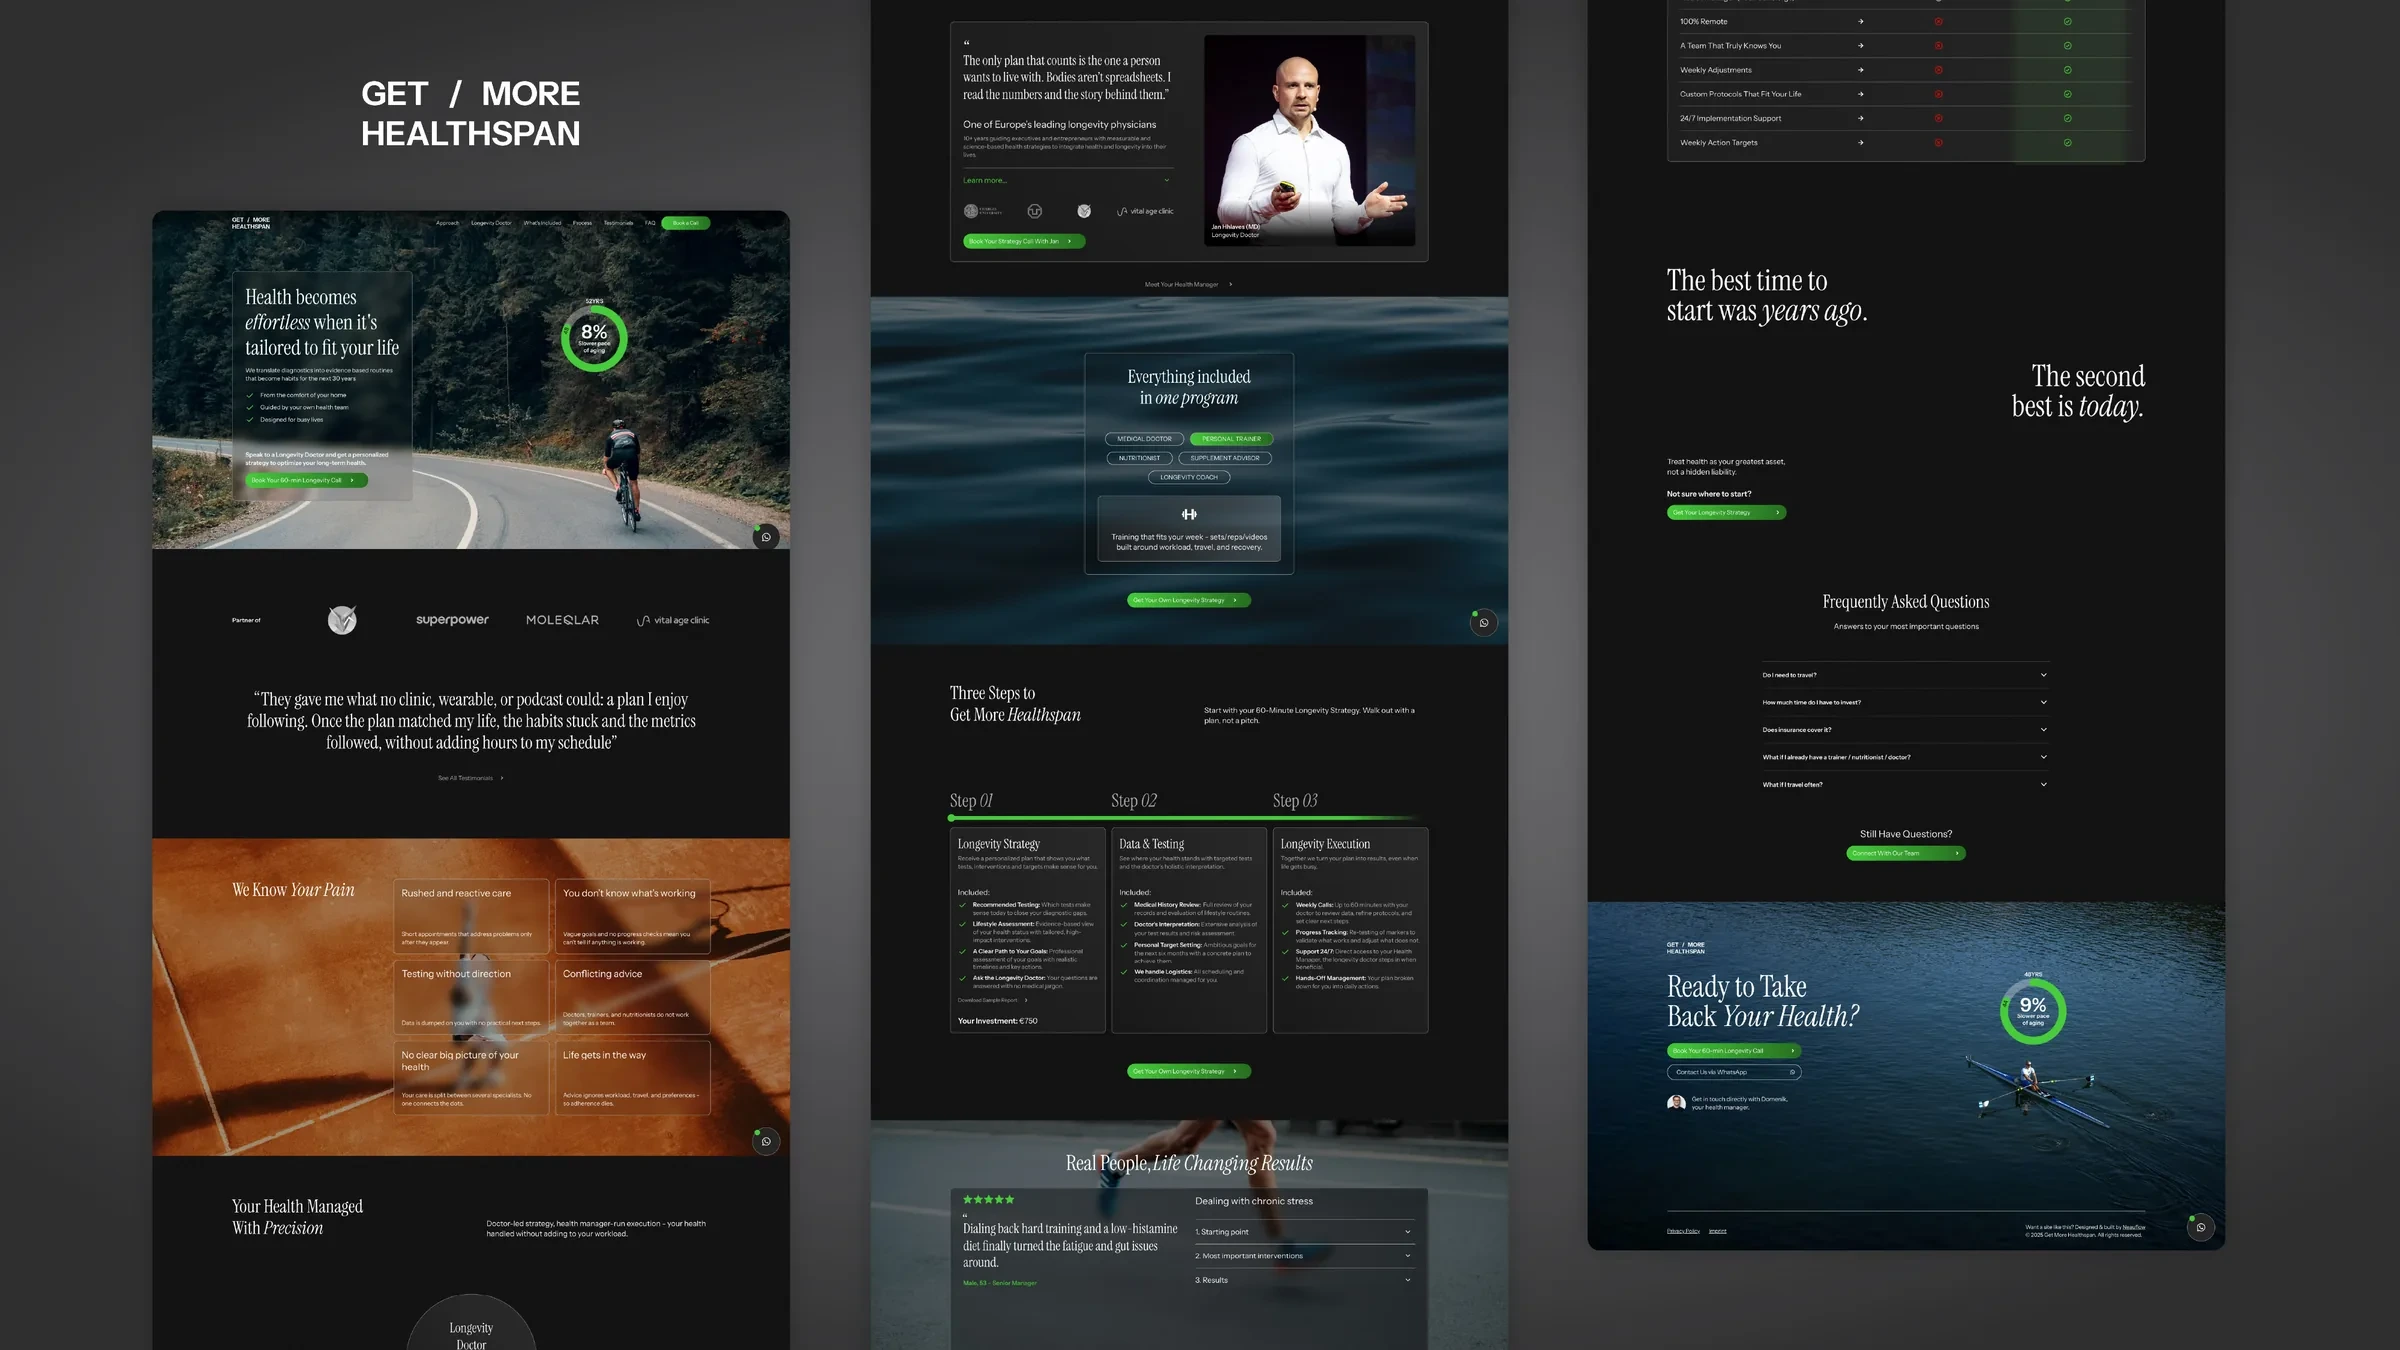Click vital age clinic logo in doctor card
This screenshot has width=2400, height=1350.
click(1145, 211)
